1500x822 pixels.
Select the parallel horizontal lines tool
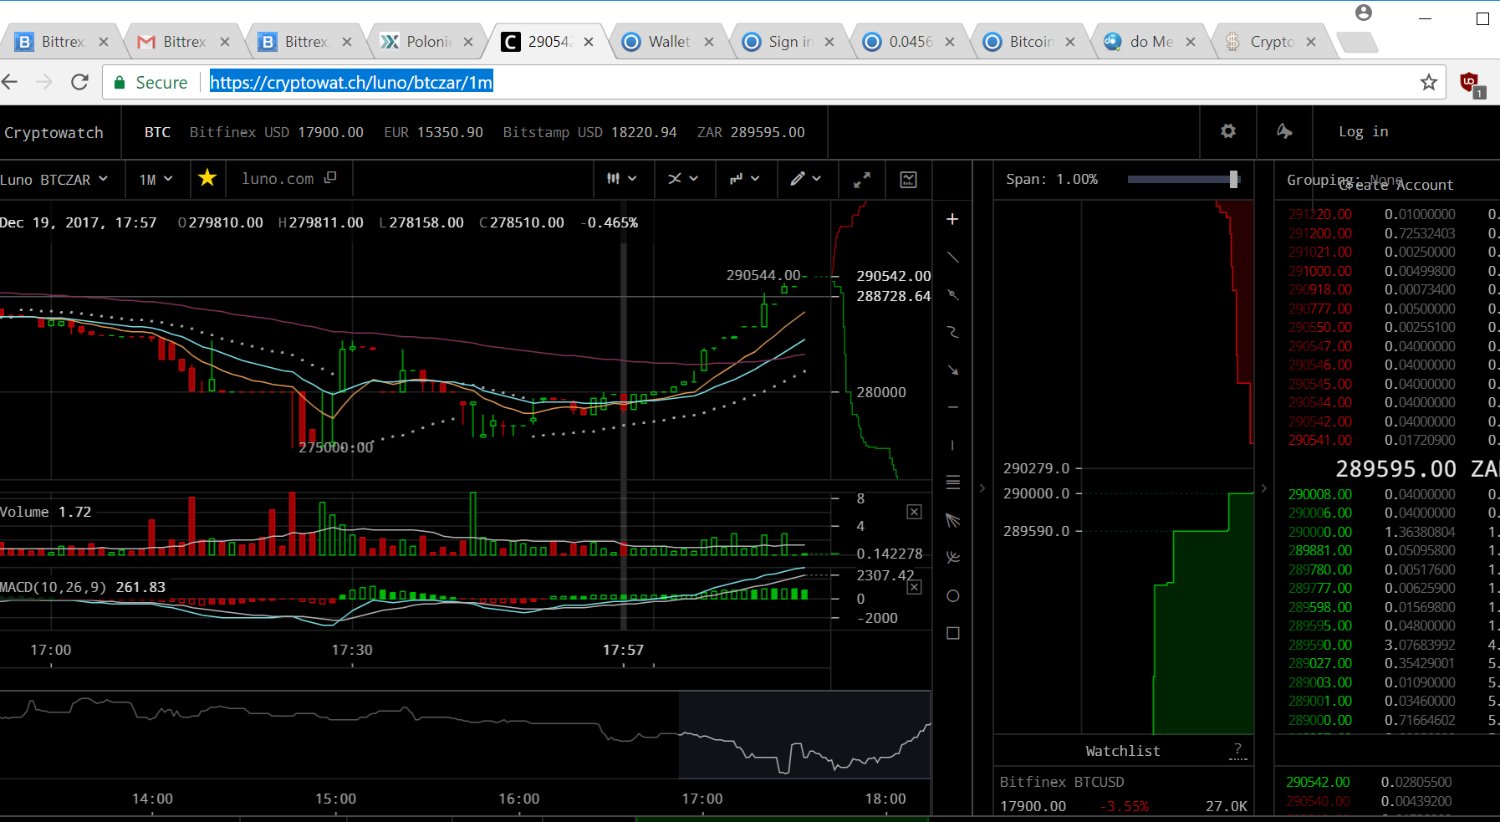(952, 482)
